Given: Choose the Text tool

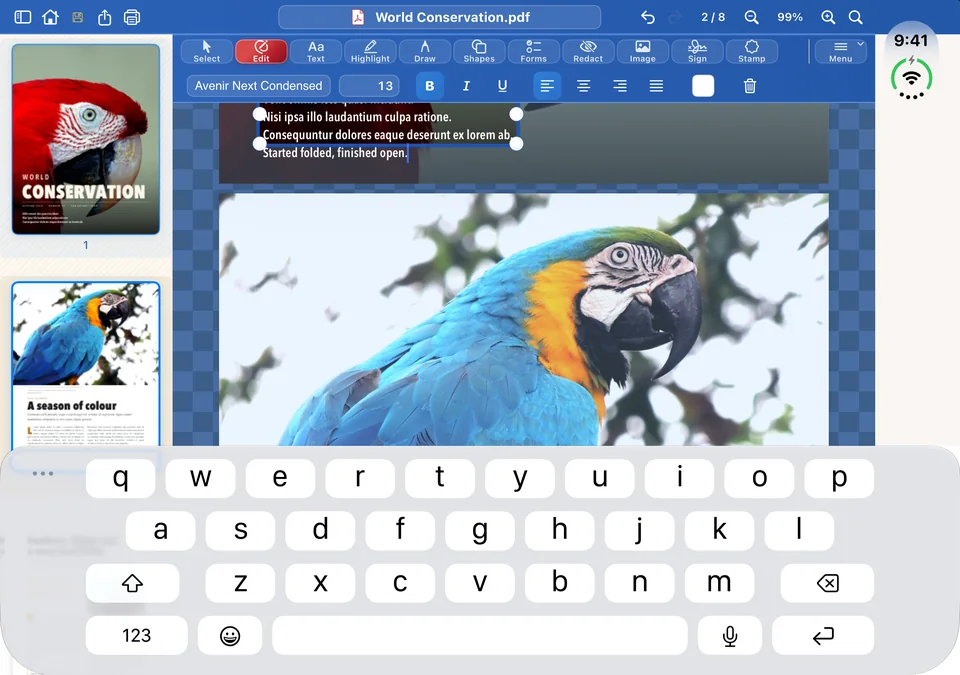Looking at the screenshot, I should pos(315,51).
